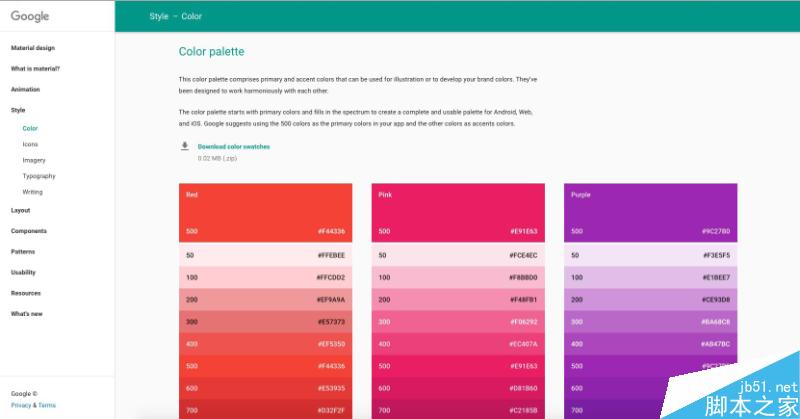Open What's new in the sidebar

(x=27, y=314)
